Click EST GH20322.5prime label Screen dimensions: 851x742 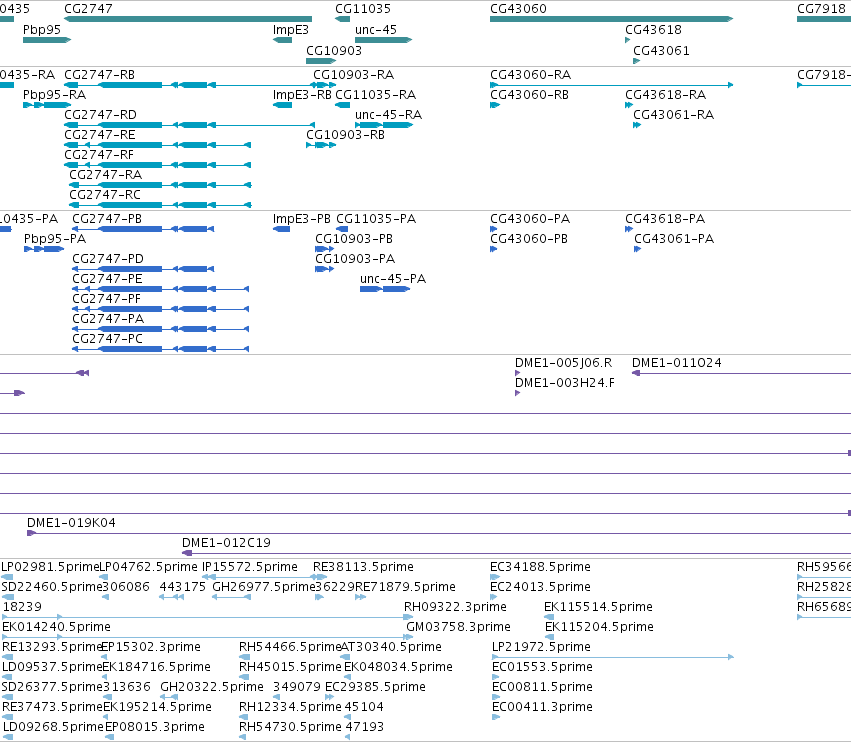(212, 687)
